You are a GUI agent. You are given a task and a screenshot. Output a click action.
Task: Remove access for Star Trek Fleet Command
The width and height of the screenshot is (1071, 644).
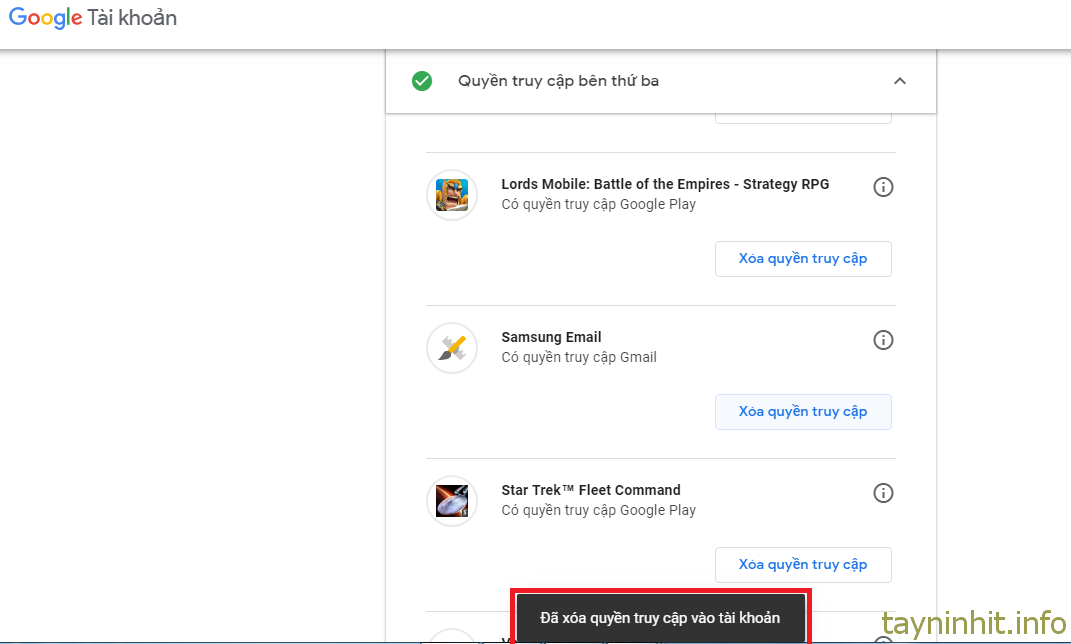tap(802, 565)
